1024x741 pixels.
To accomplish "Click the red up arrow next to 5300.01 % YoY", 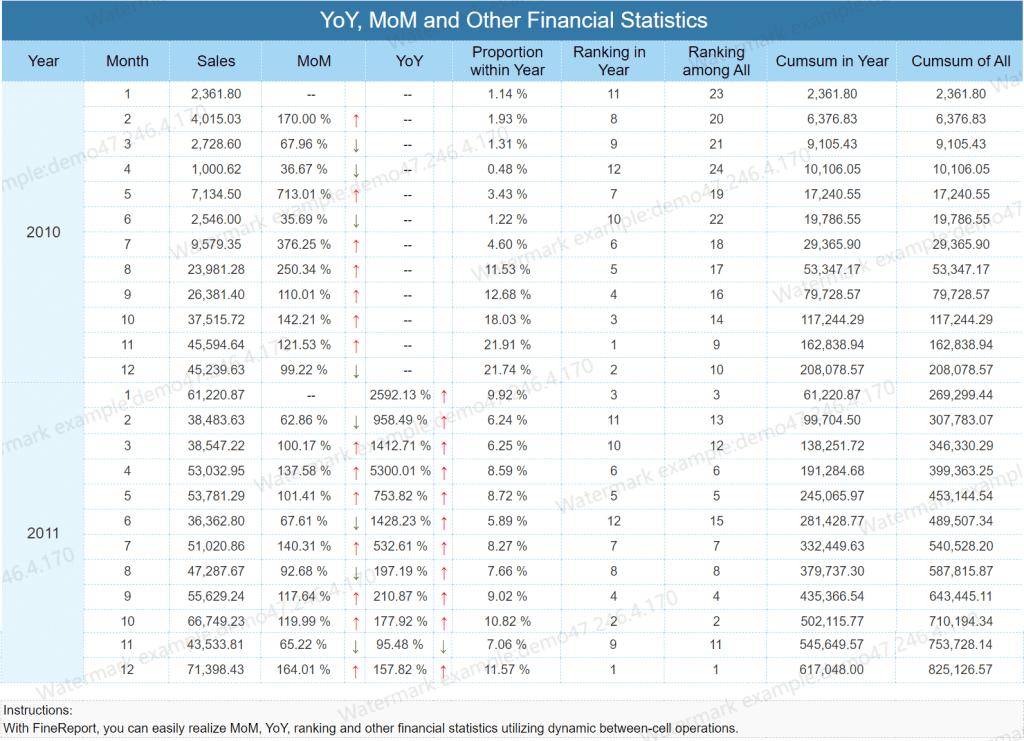I will click(x=444, y=472).
